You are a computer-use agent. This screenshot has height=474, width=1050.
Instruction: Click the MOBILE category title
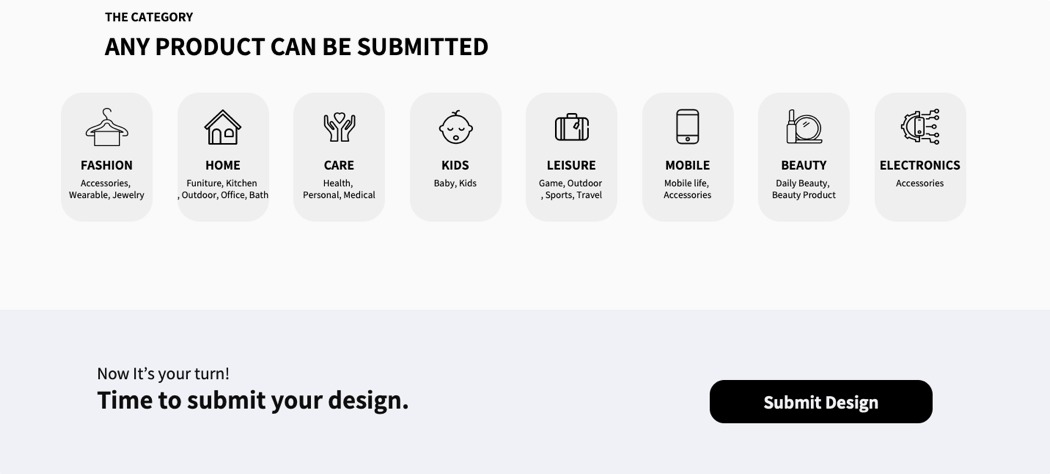point(687,165)
